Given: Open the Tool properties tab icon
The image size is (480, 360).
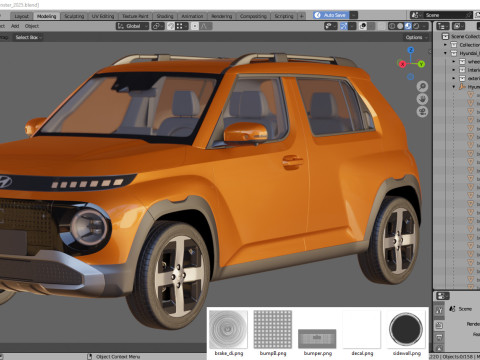Looking at the screenshot, I should tap(439, 310).
